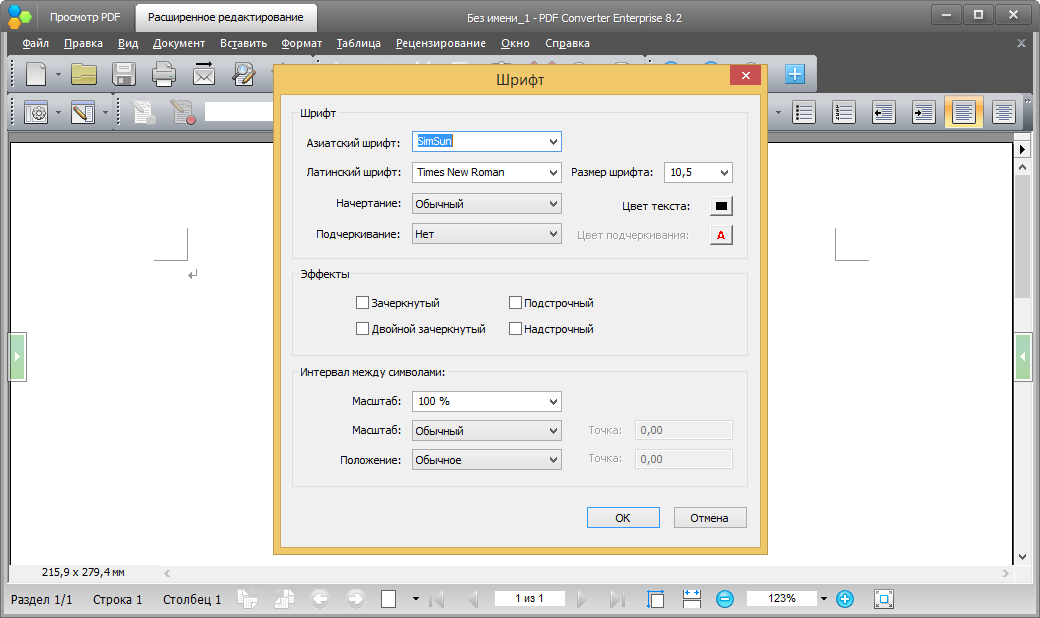
Task: Click the fit-width icon in the status bar
Action: tap(692, 599)
